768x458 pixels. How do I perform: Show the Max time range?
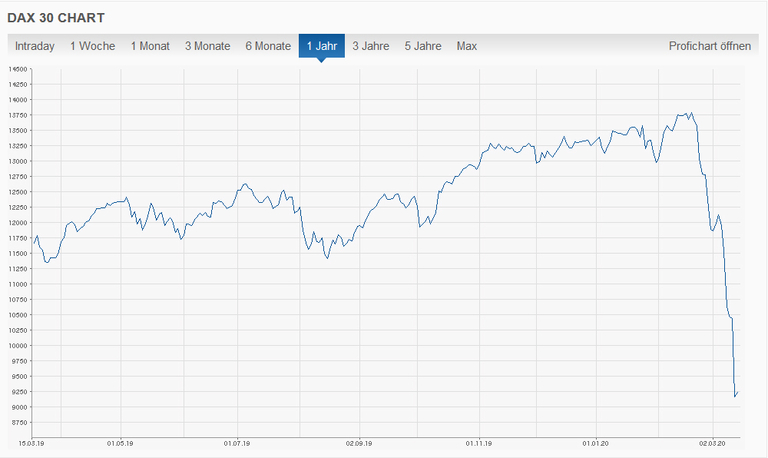[x=467, y=46]
